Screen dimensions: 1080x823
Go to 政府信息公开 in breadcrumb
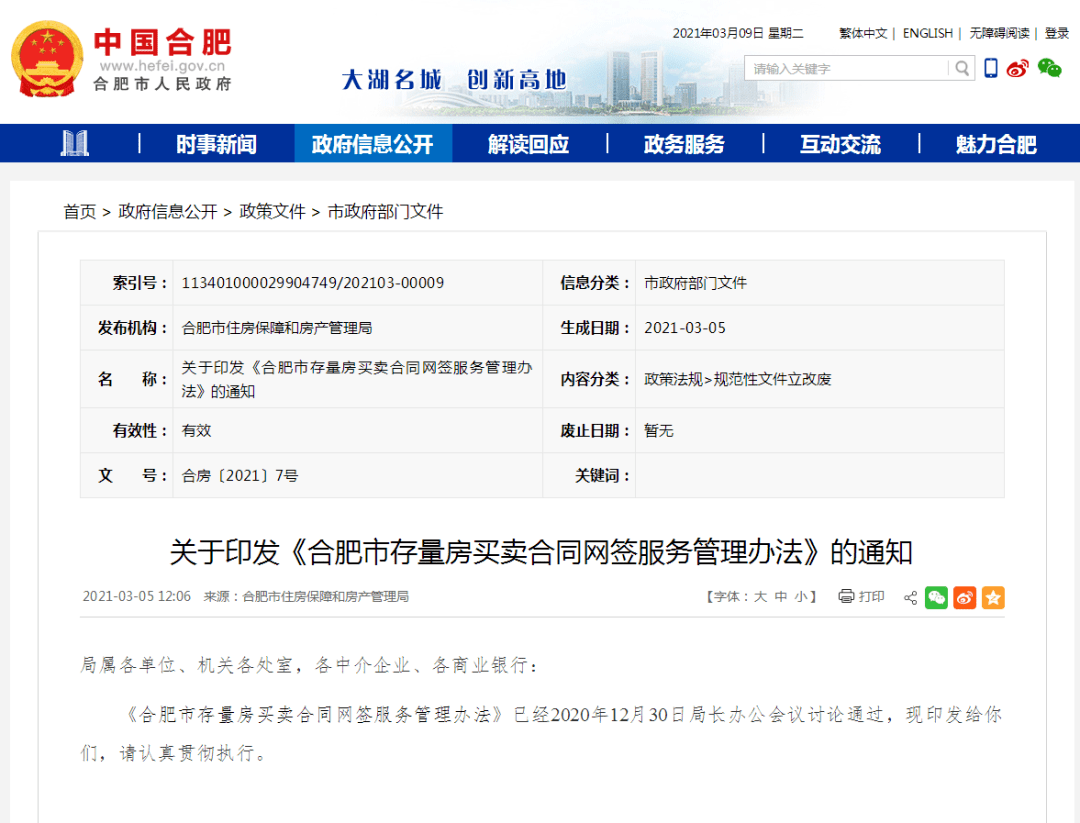click(168, 211)
